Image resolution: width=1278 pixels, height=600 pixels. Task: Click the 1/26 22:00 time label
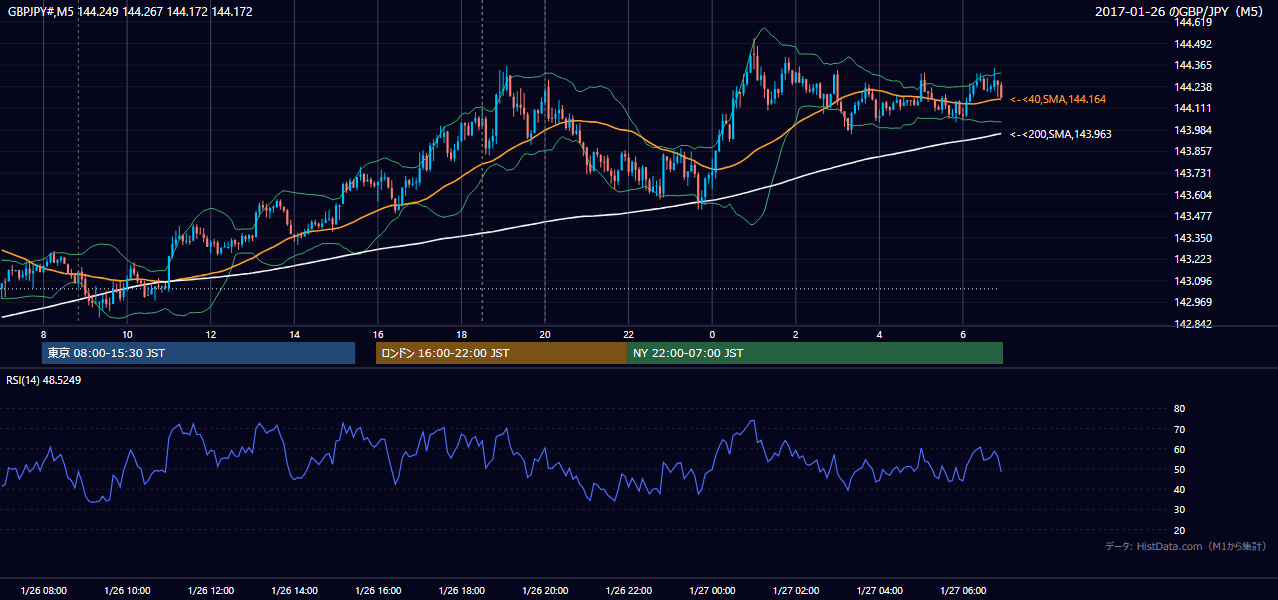(628, 591)
